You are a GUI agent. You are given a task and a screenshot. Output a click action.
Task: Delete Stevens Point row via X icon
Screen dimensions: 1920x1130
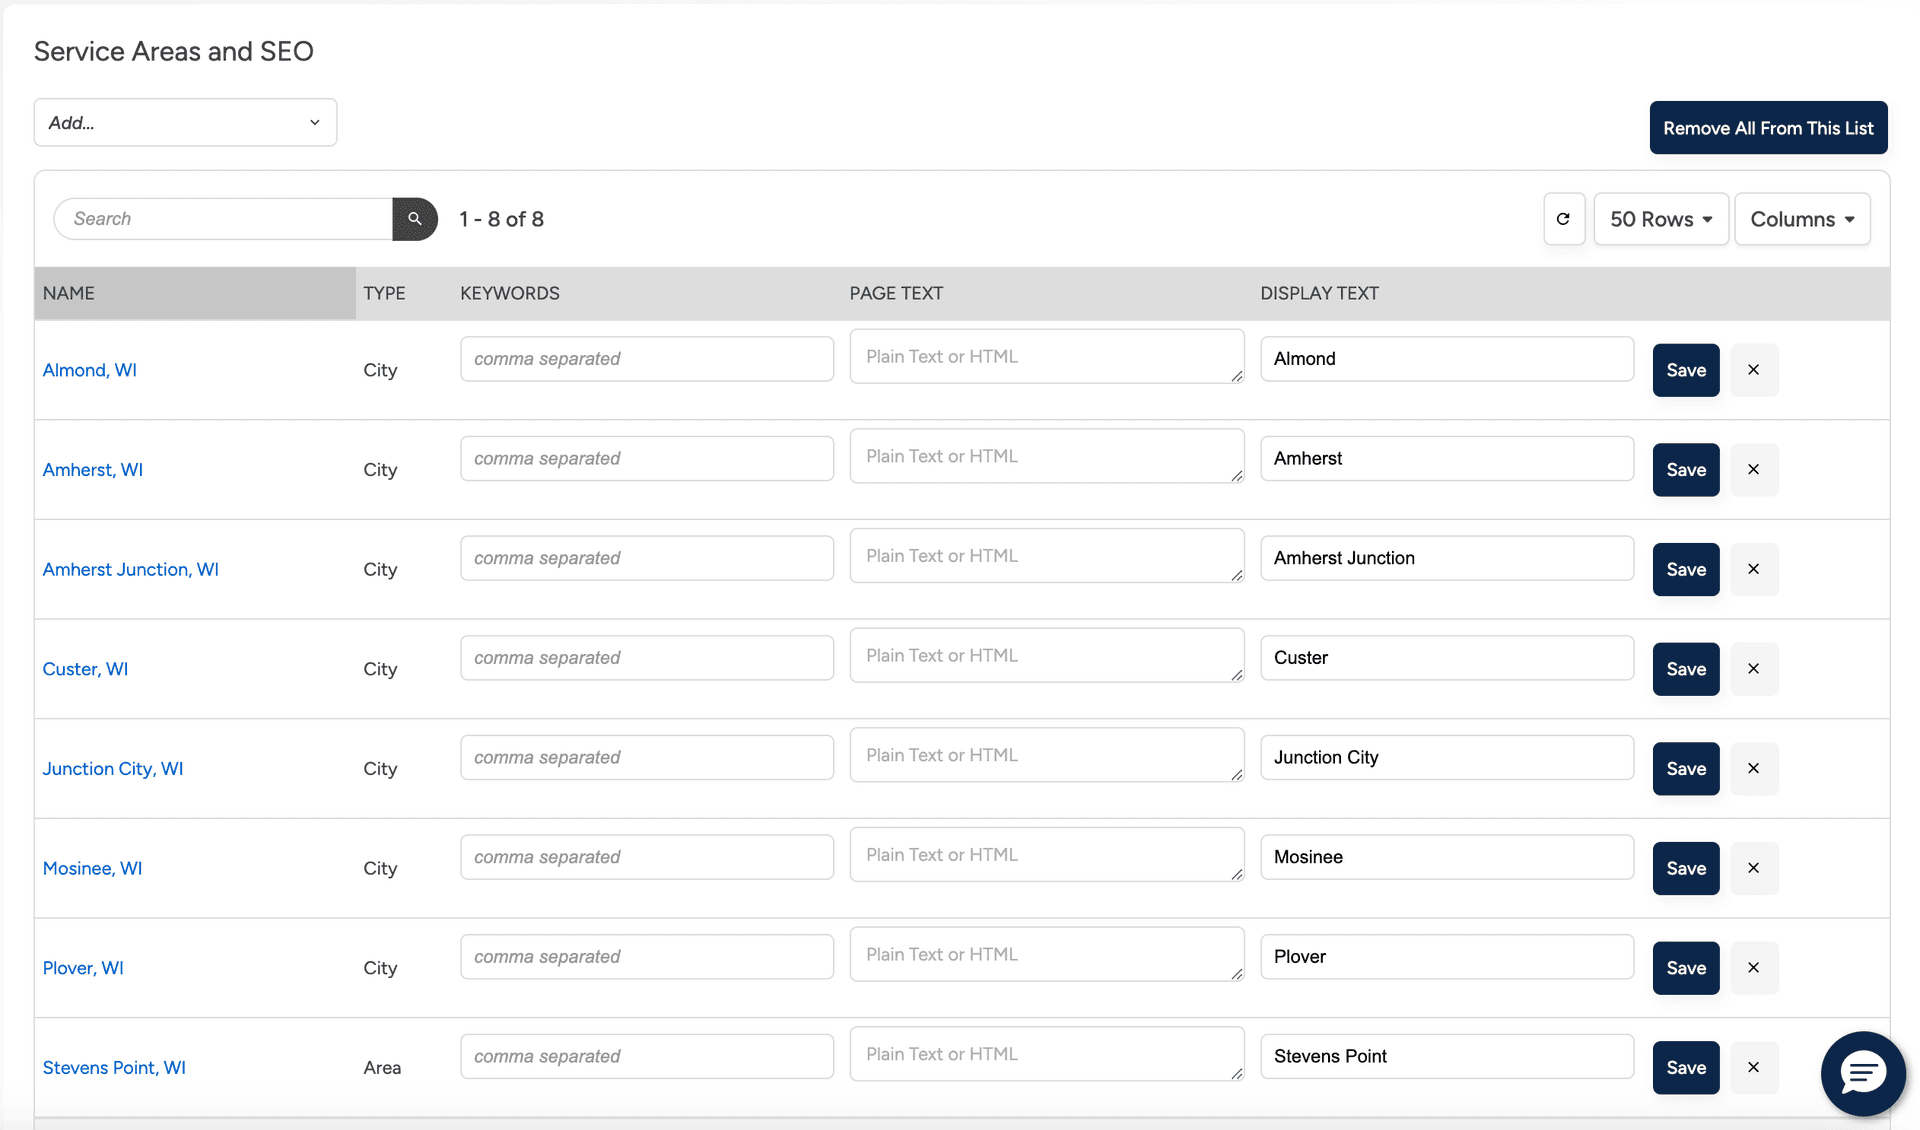click(1753, 1068)
